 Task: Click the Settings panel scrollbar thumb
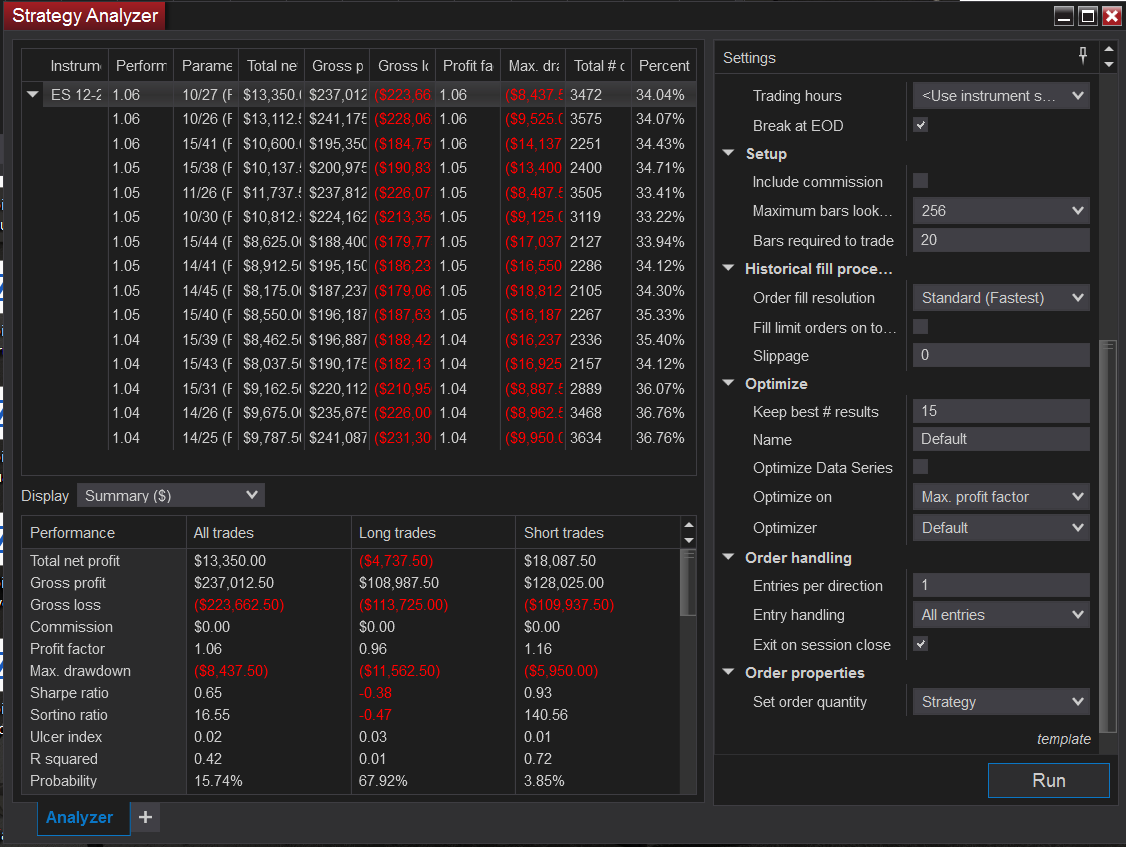pyautogui.click(x=1108, y=535)
